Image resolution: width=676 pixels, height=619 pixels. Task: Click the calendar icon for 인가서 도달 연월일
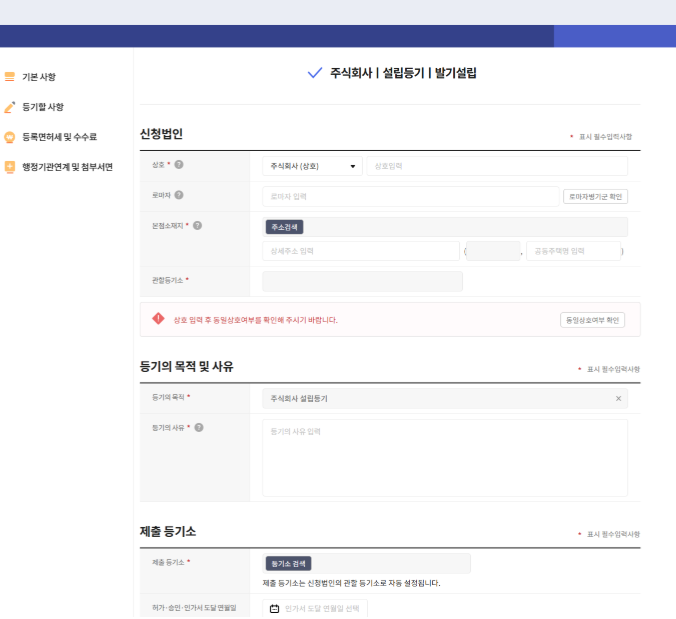click(275, 608)
